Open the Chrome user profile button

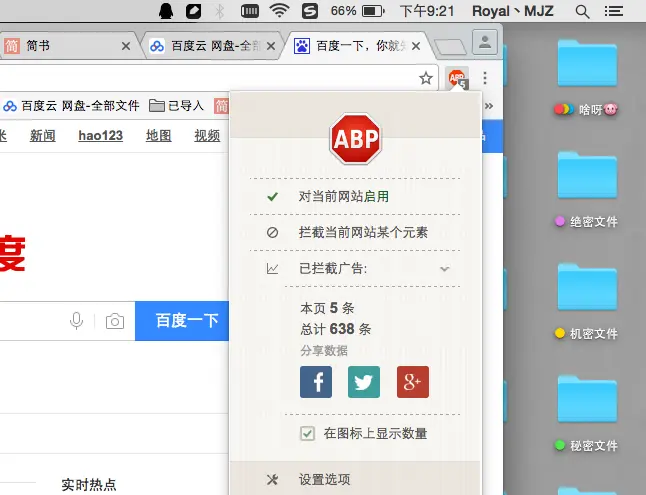(485, 42)
